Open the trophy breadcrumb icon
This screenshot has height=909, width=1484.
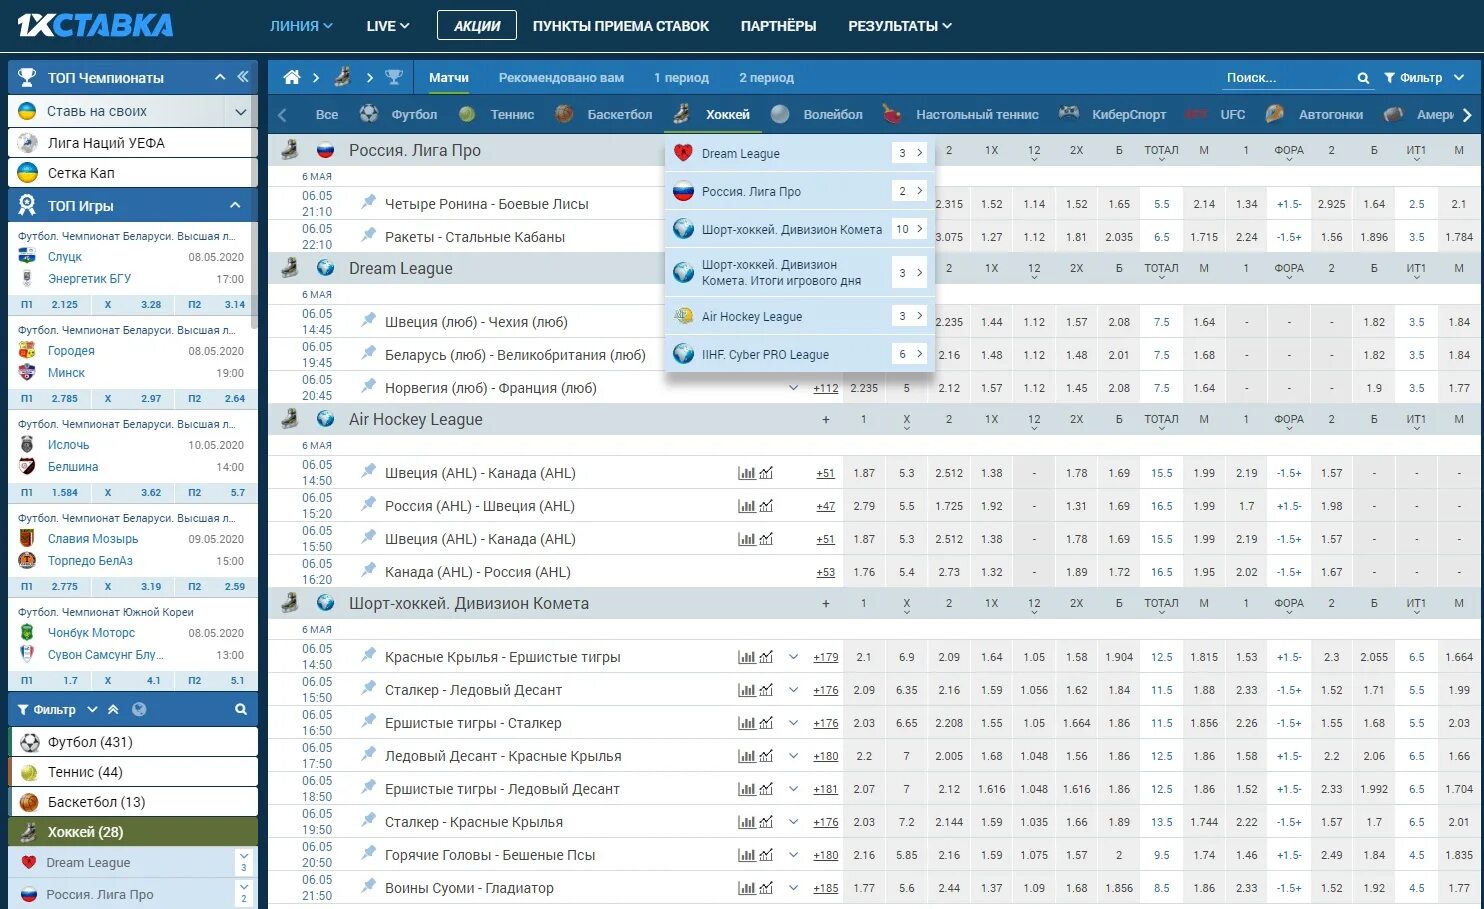point(394,77)
